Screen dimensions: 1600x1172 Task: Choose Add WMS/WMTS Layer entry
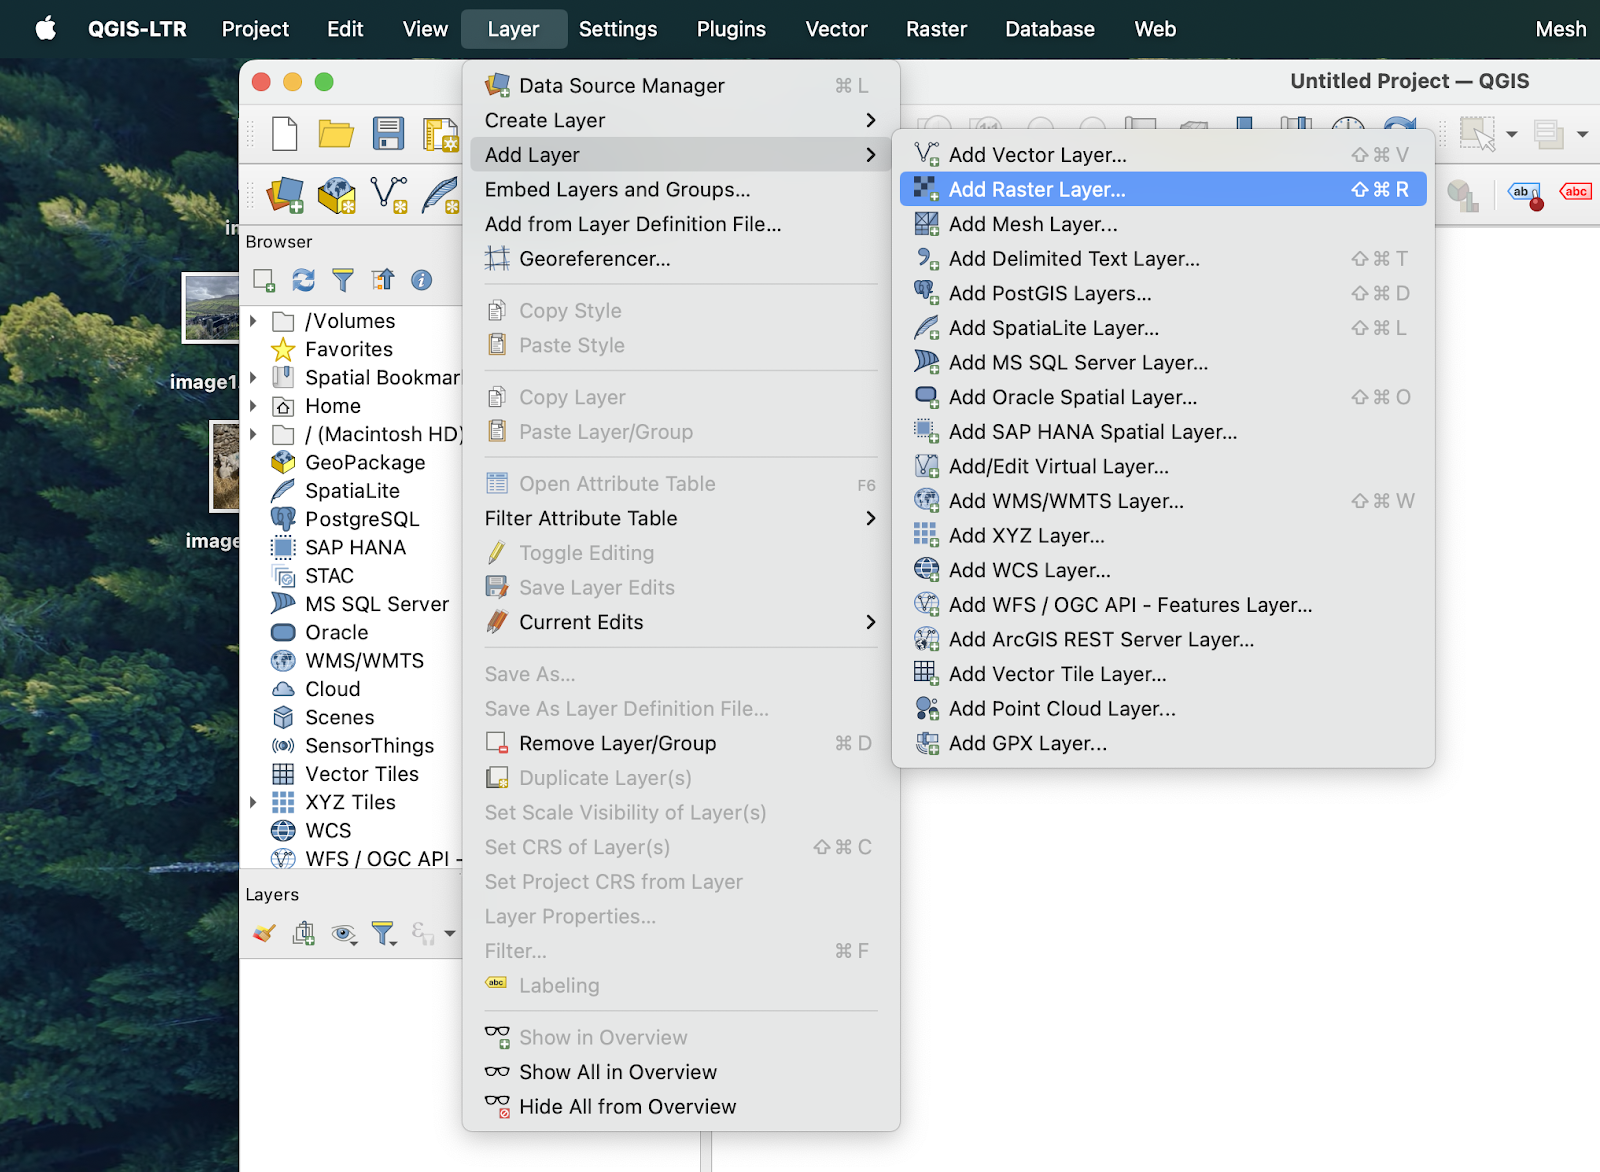click(x=1163, y=501)
